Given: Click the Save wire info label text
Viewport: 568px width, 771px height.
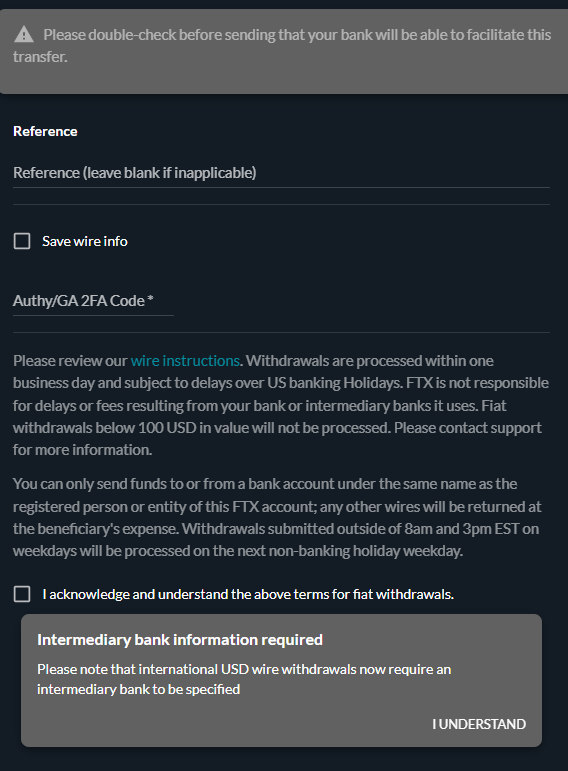Looking at the screenshot, I should 85,241.
